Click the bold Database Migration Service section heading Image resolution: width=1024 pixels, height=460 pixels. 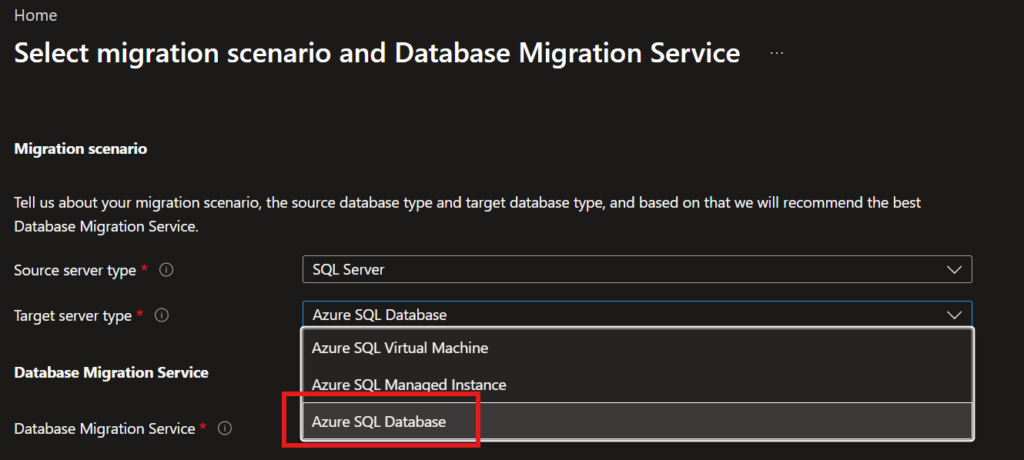111,372
